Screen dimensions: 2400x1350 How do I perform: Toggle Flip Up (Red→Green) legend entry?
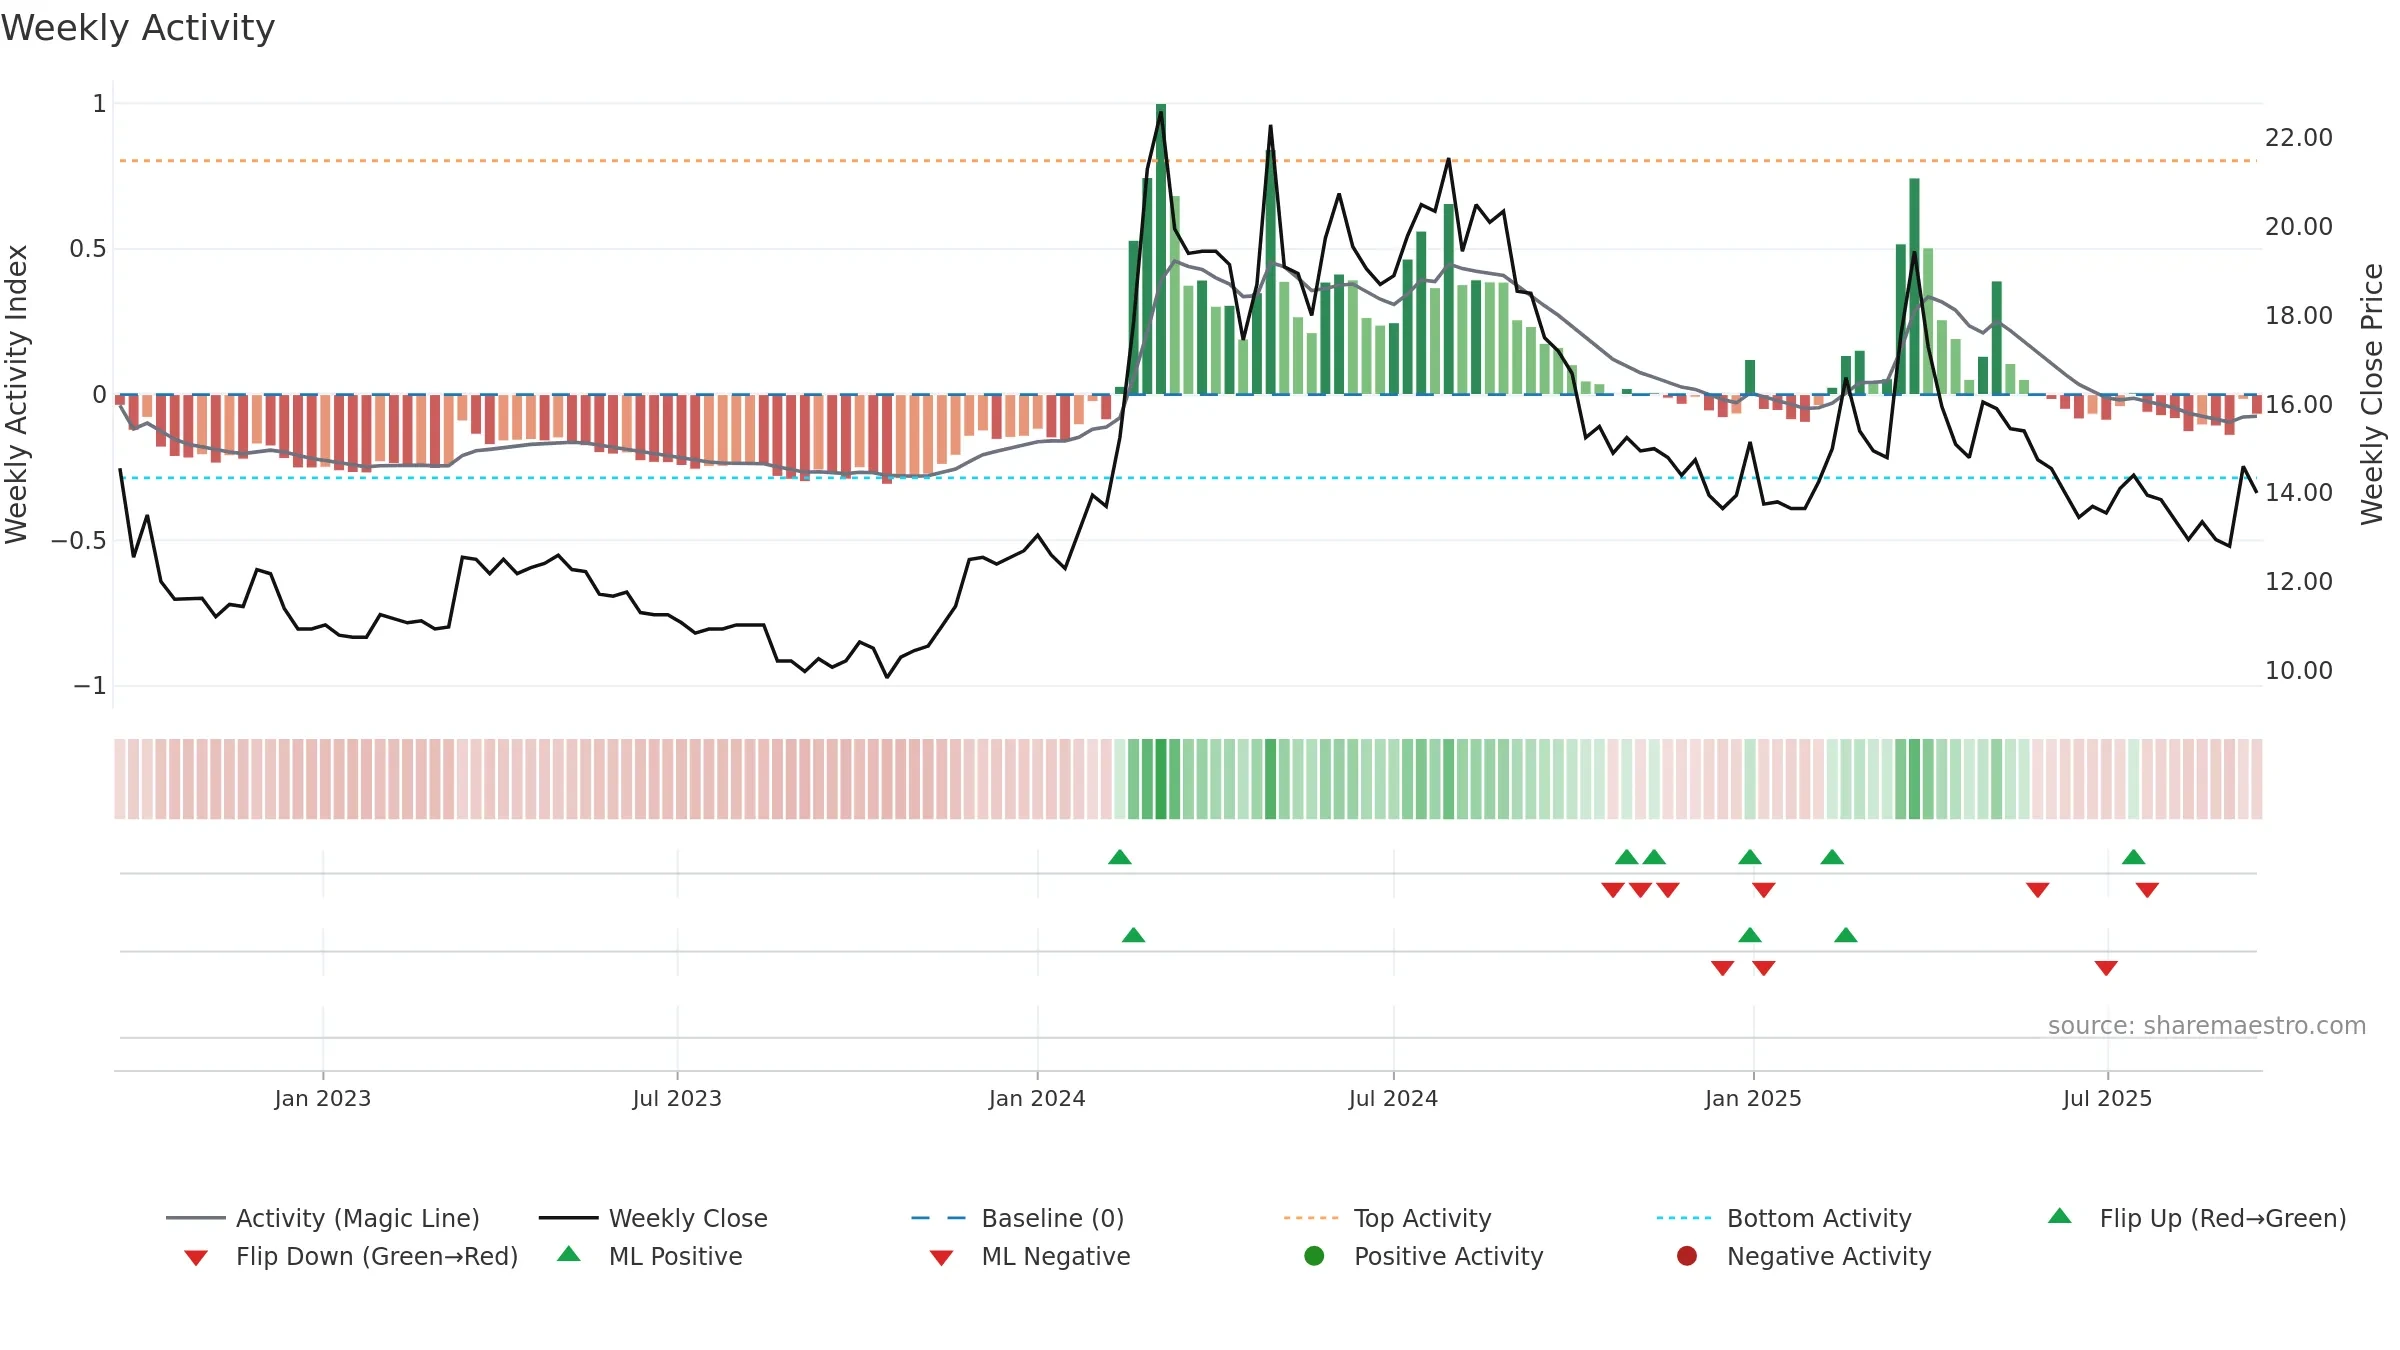pyautogui.click(x=2196, y=1218)
